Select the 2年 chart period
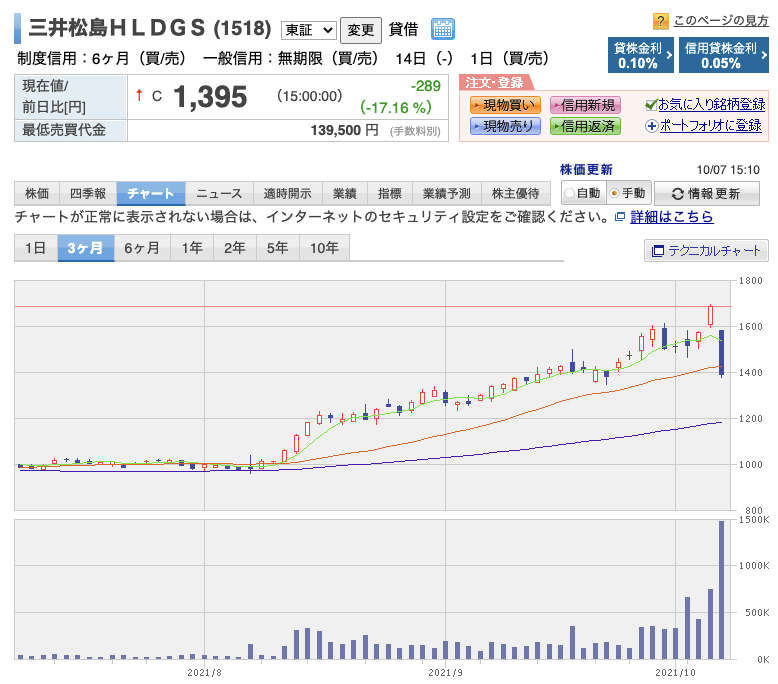778x684 pixels. point(235,248)
